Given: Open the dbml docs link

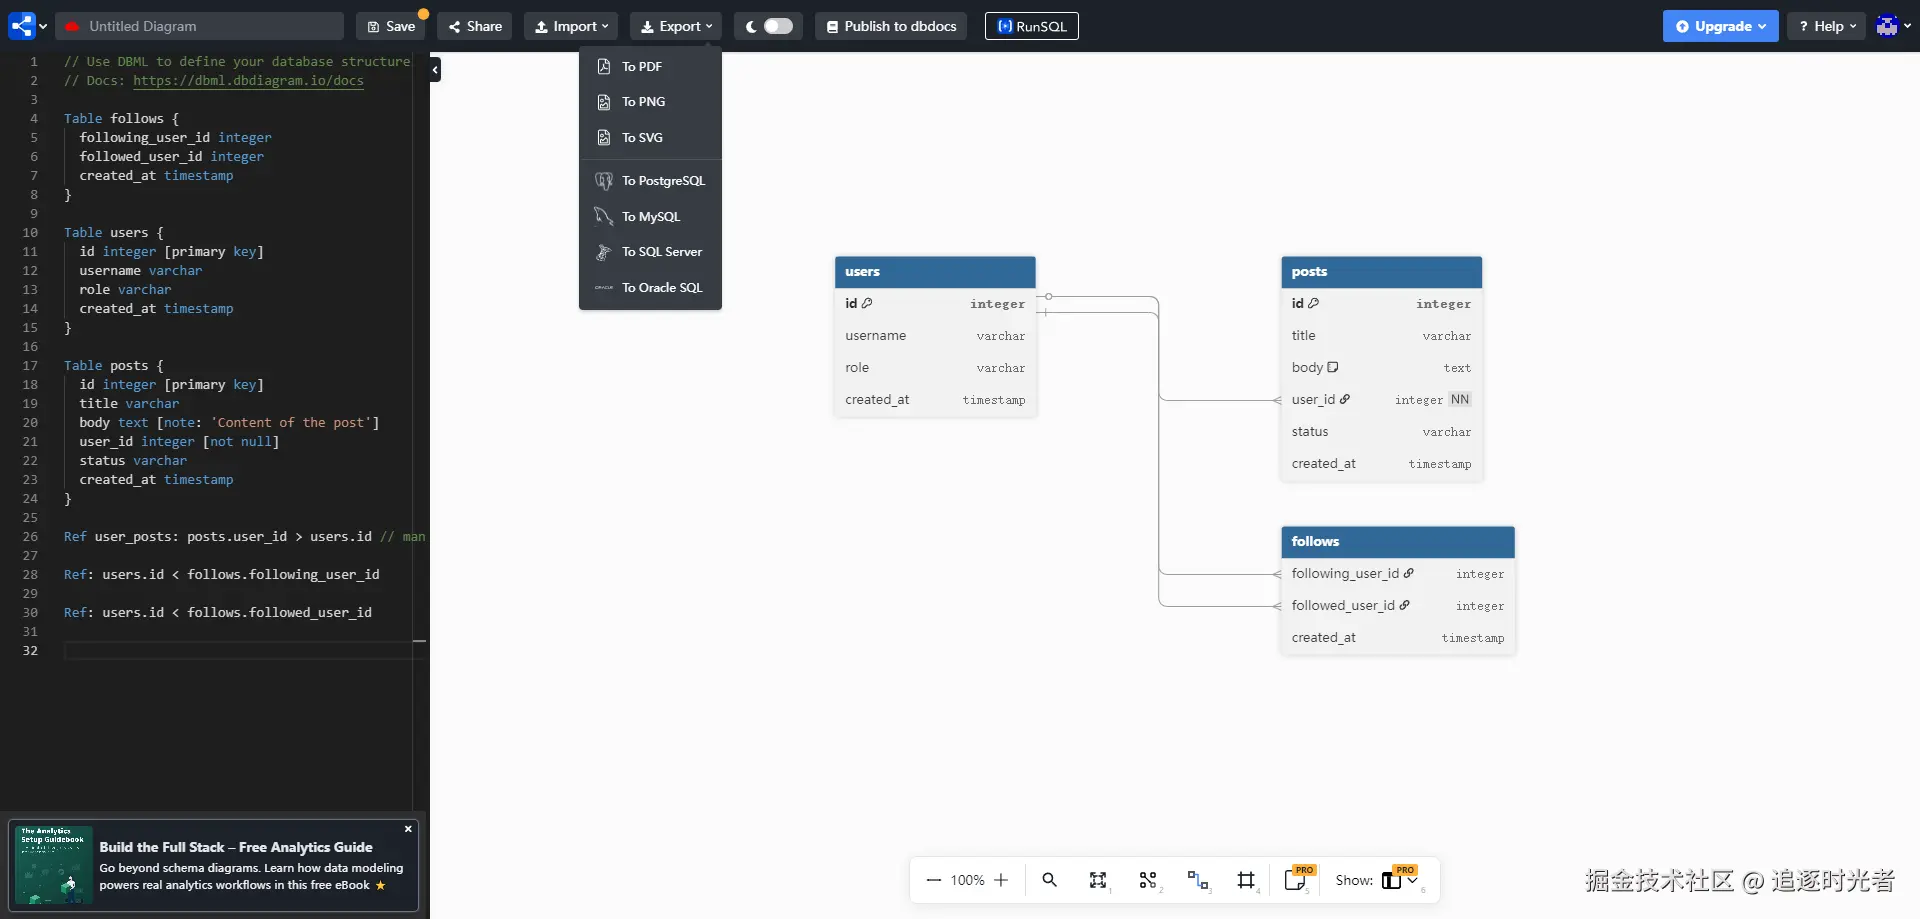Looking at the screenshot, I should point(248,81).
